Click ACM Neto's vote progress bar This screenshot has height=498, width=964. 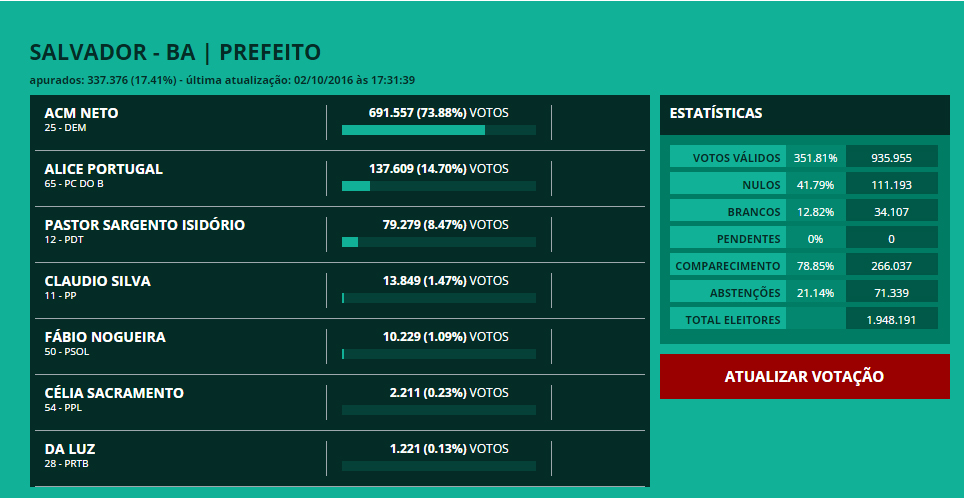(x=438, y=130)
